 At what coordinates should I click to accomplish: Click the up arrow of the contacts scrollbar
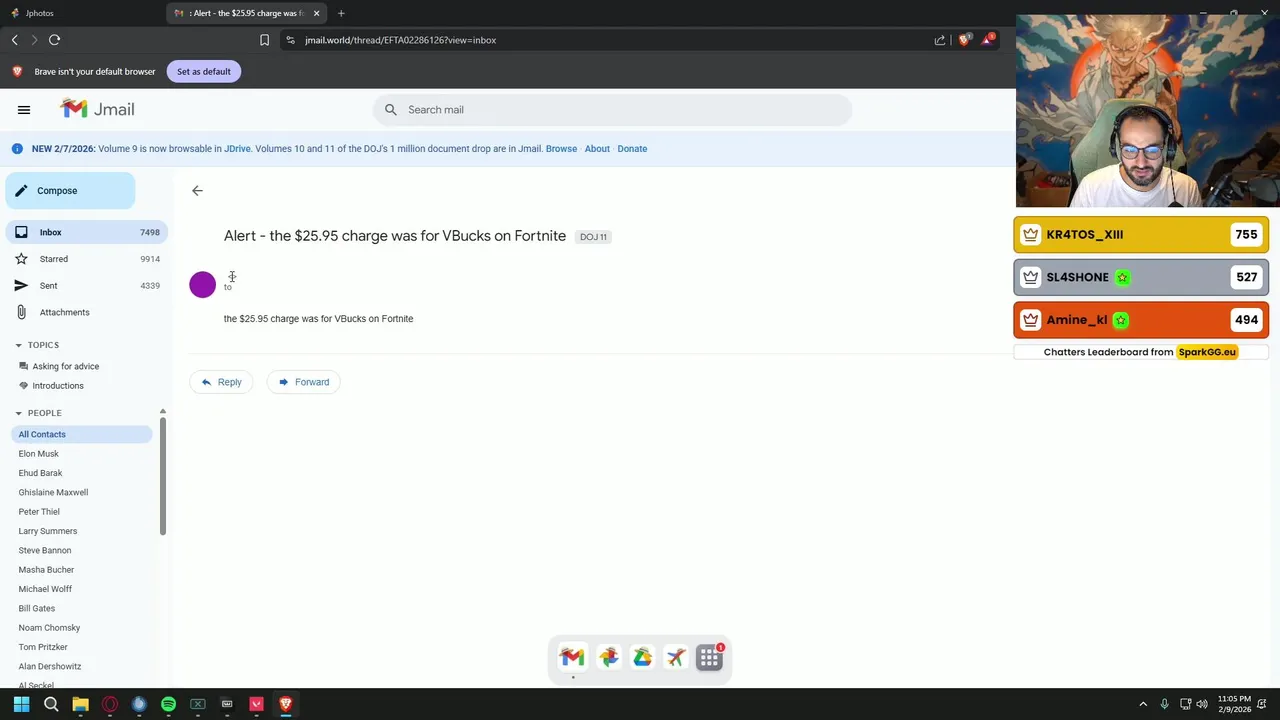coord(163,411)
